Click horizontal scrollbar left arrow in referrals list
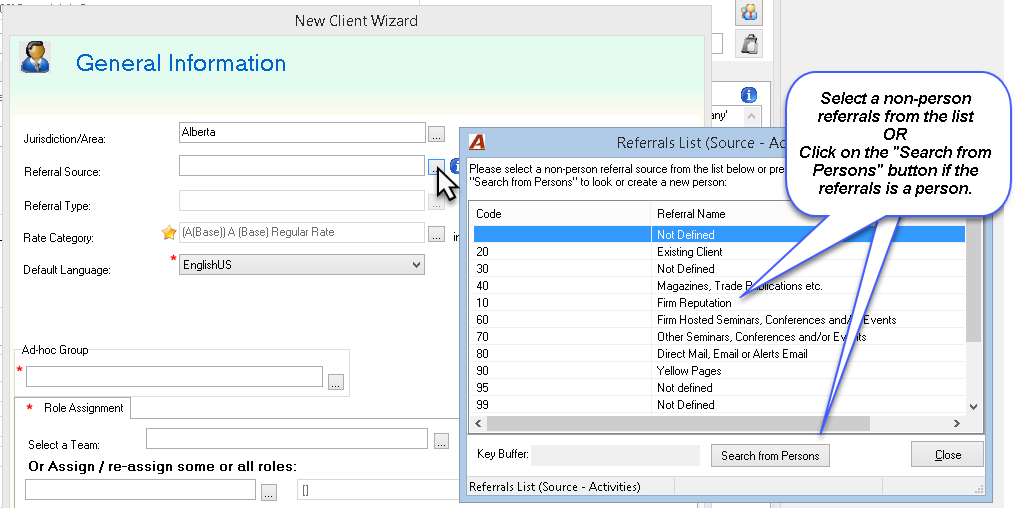This screenshot has height=508, width=1018. tap(479, 423)
